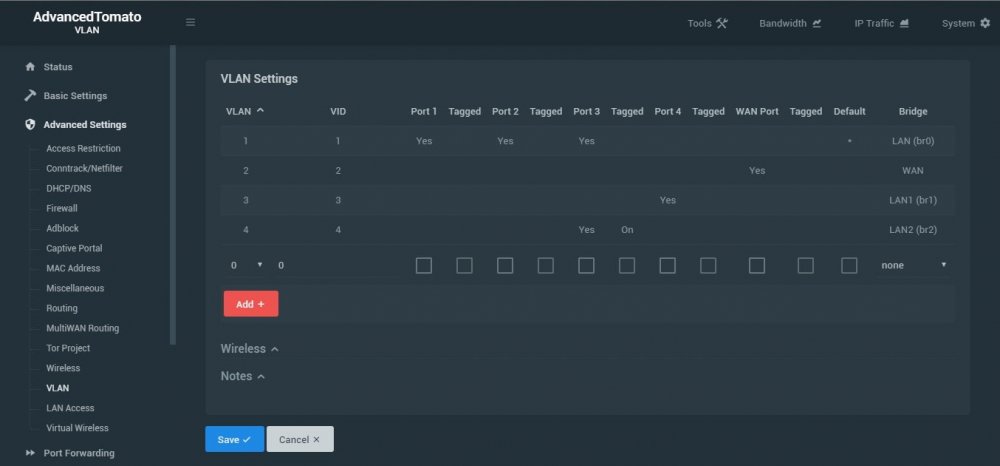Click the hamburger menu icon
The width and height of the screenshot is (1000, 466).
tap(190, 22)
